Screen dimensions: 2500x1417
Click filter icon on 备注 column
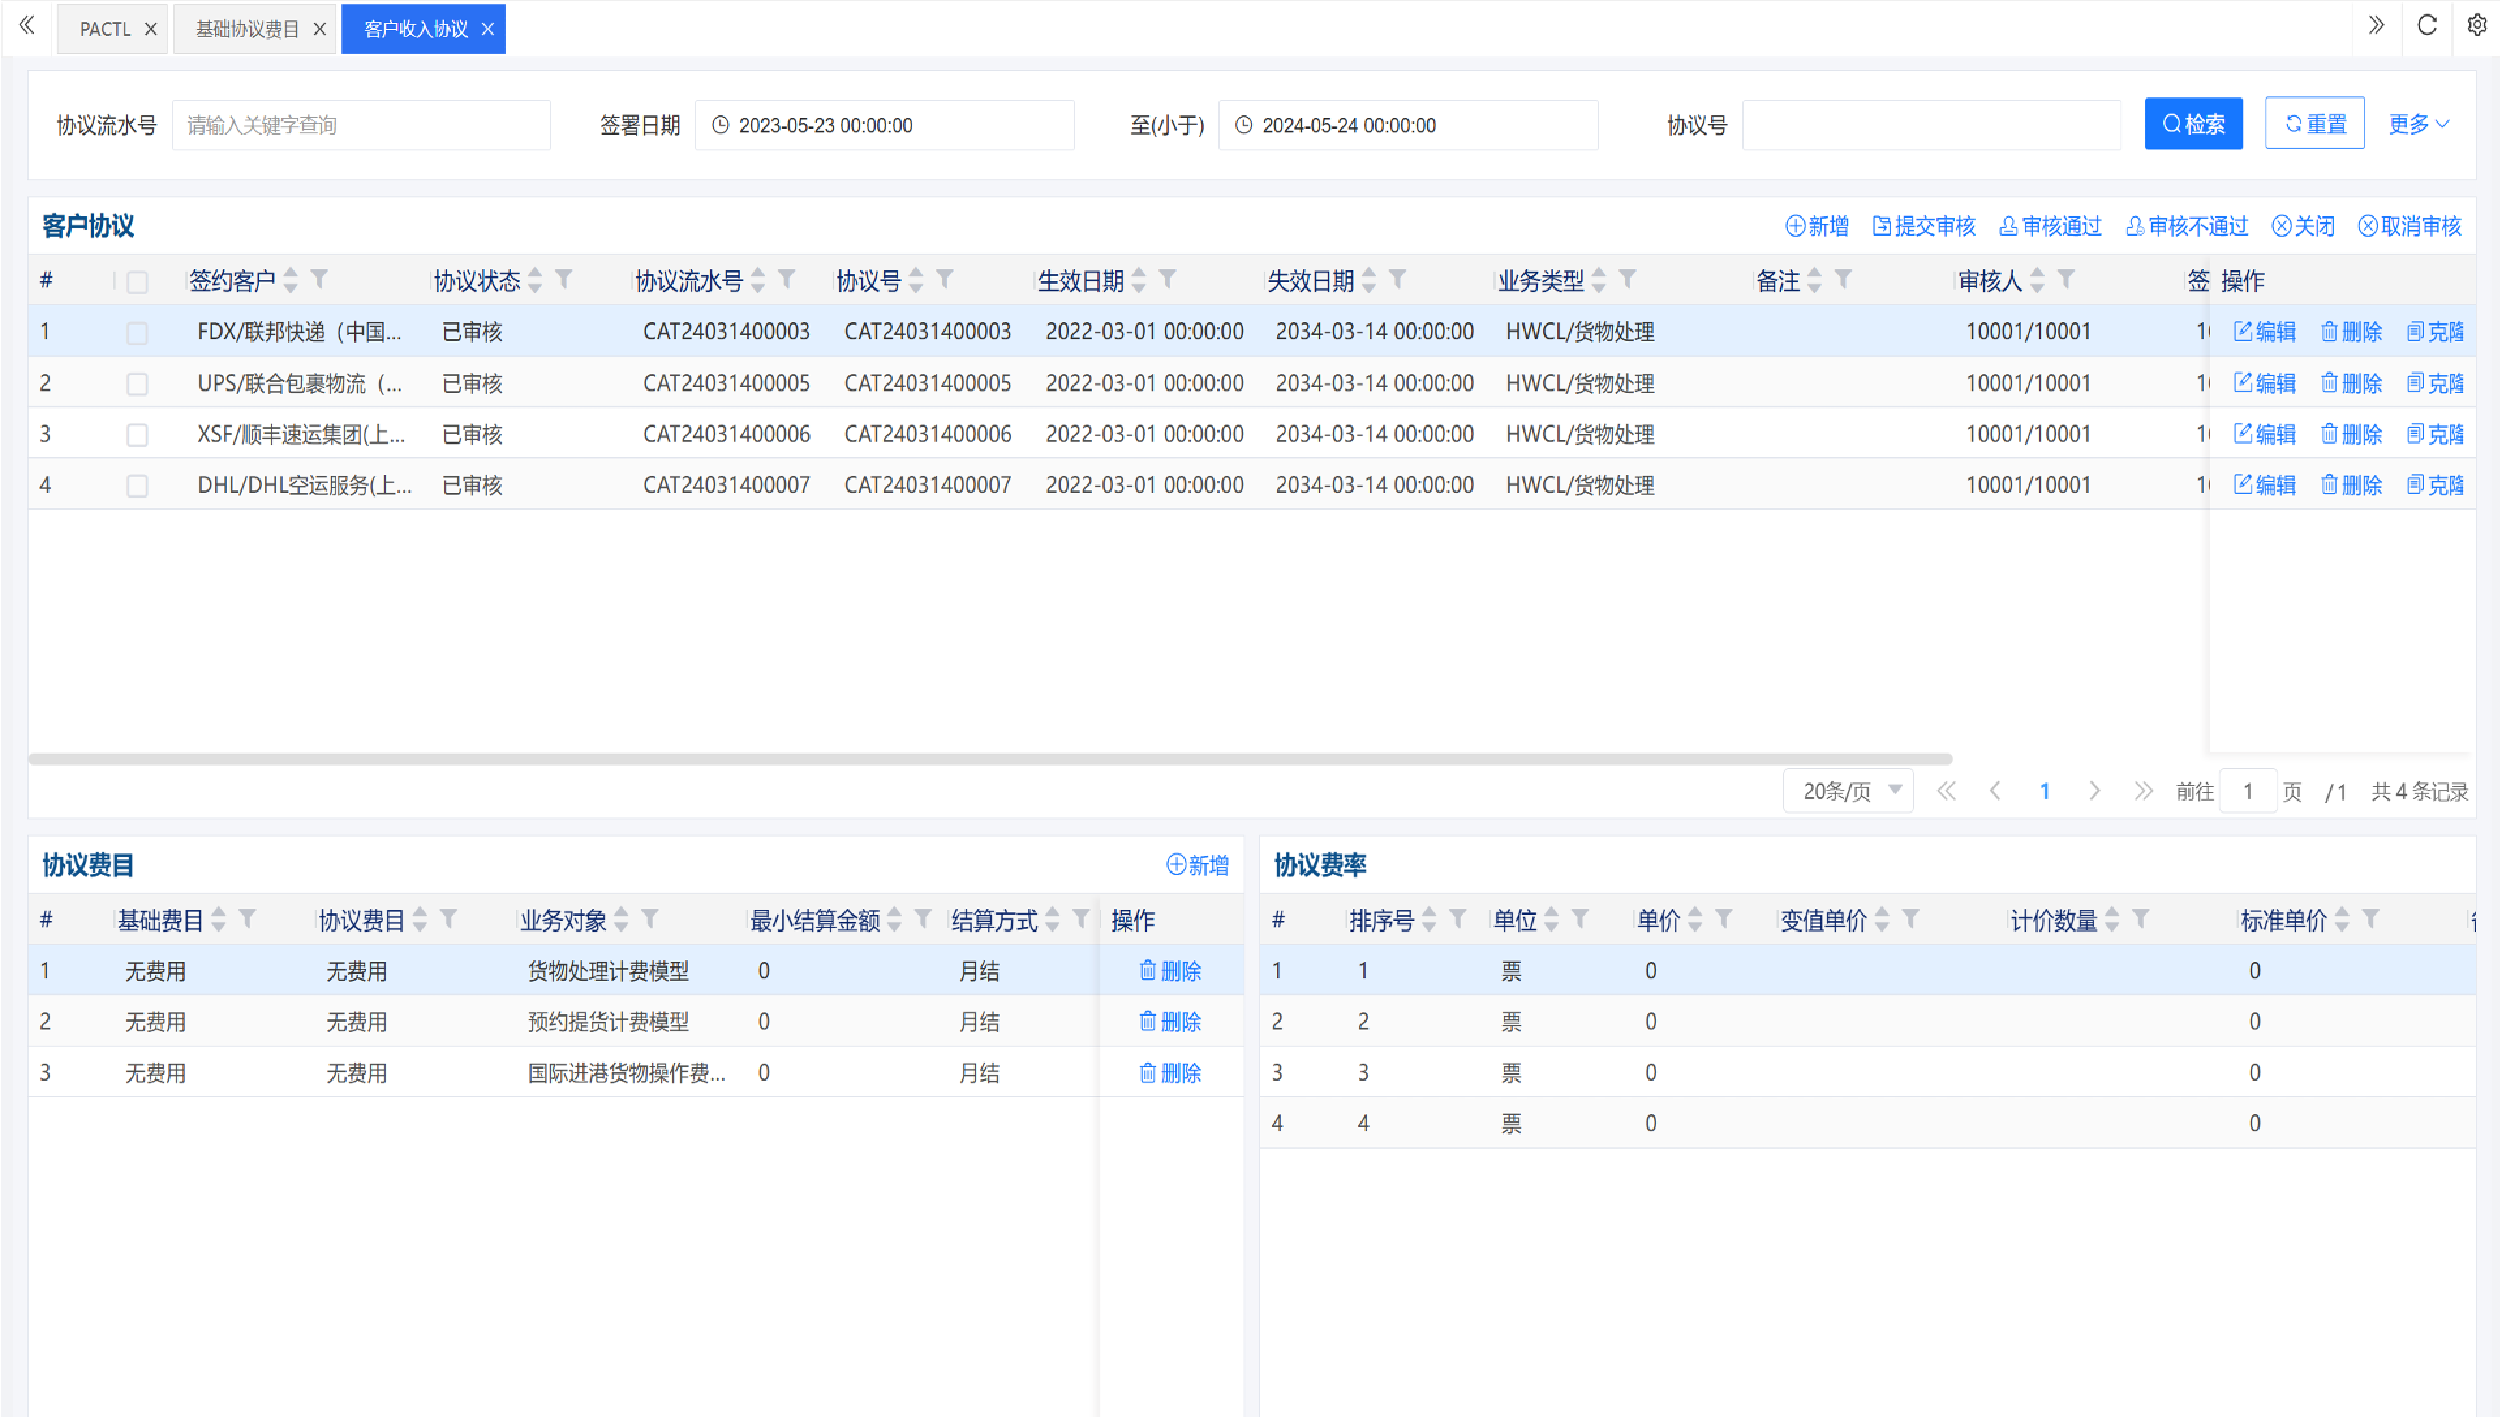click(x=1843, y=279)
